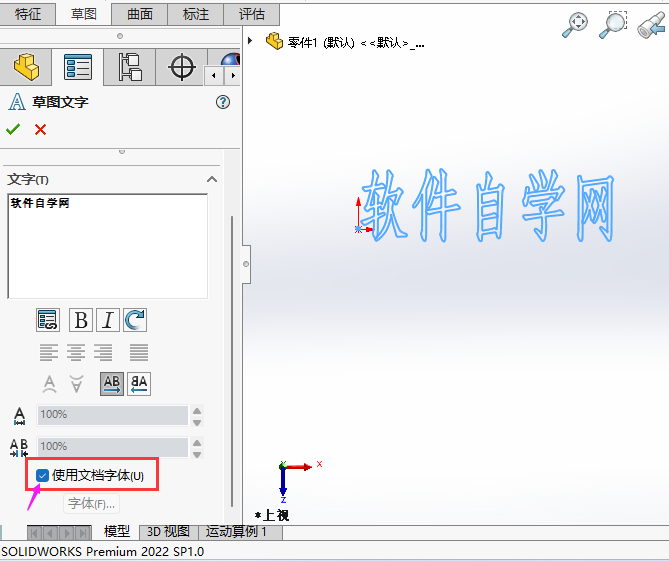Viewport: 669px width, 561px height.
Task: Select the mirrored BA flip horizontal button
Action: pyautogui.click(x=139, y=384)
